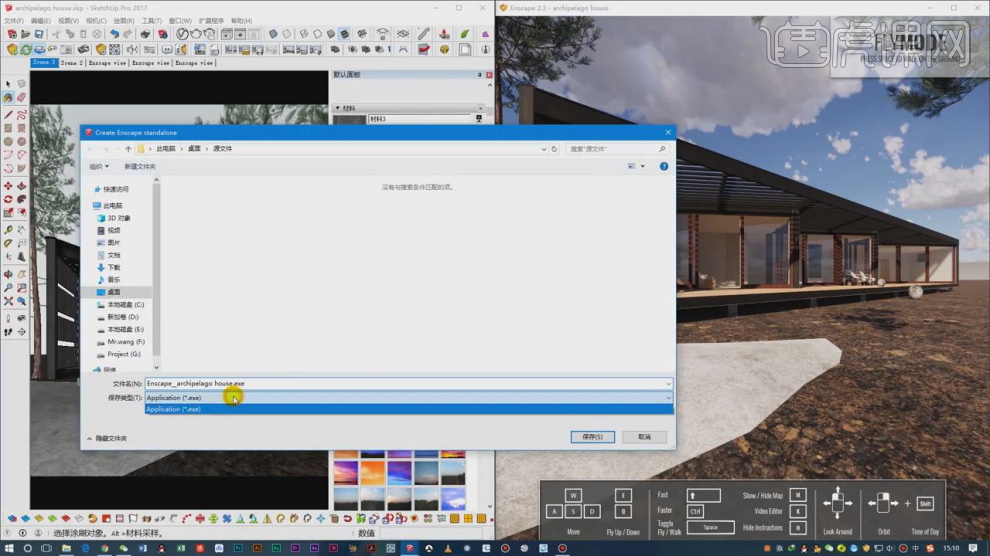Click the Print icon in SketchUp toolbar
The width and height of the screenshot is (990, 556).
pyautogui.click(x=145, y=34)
